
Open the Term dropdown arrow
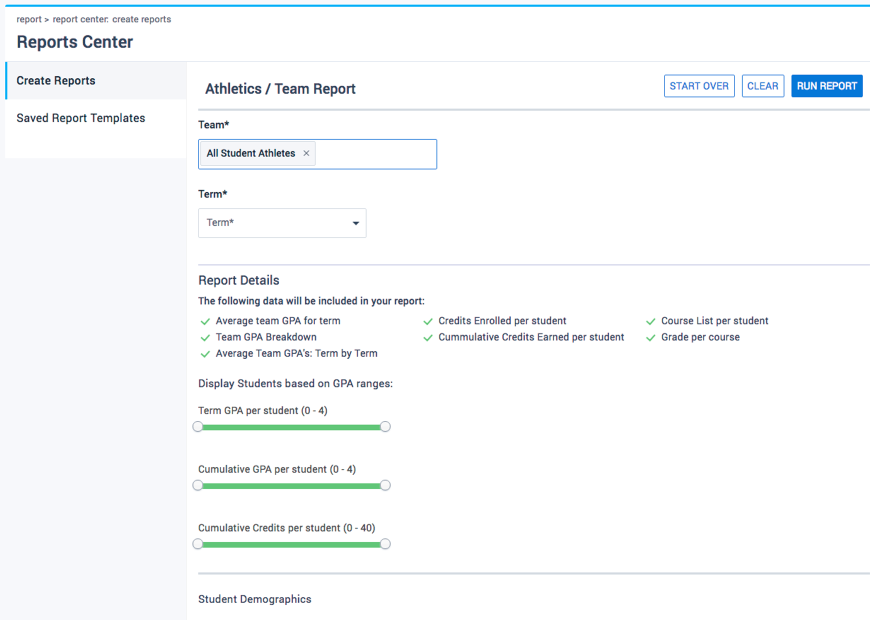coord(355,223)
